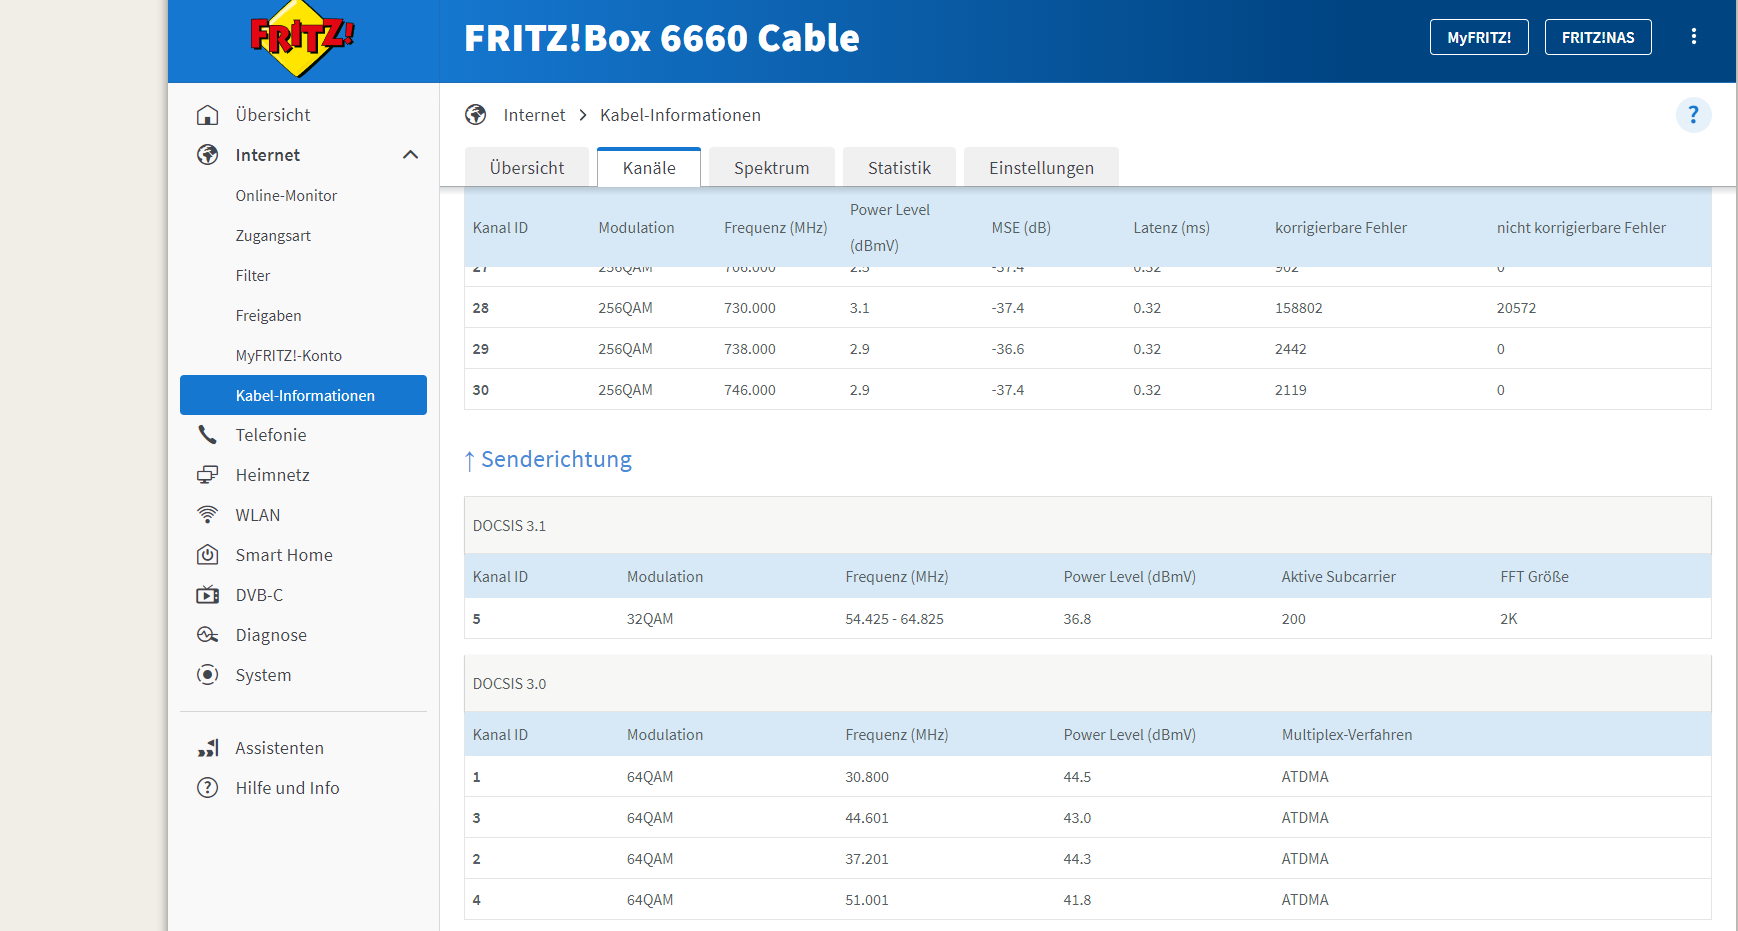Open MyFRITZ! button
Image resolution: width=1738 pixels, height=931 pixels.
(1479, 37)
